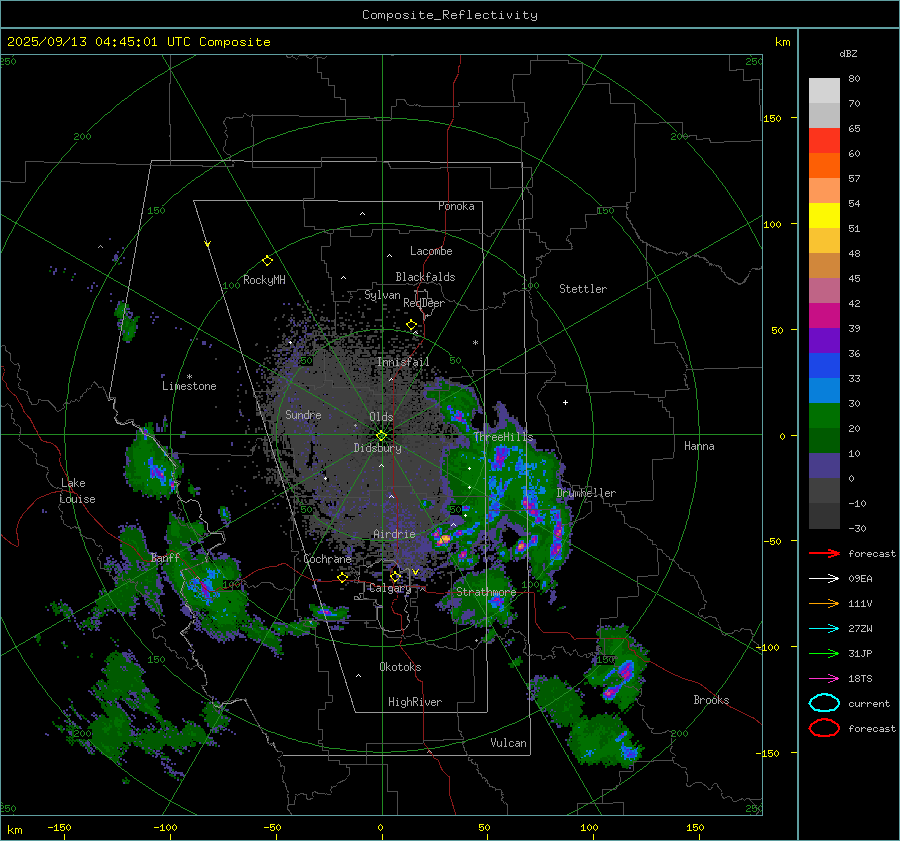
Task: Click the red forecast arrow in legend
Action: coord(824,553)
